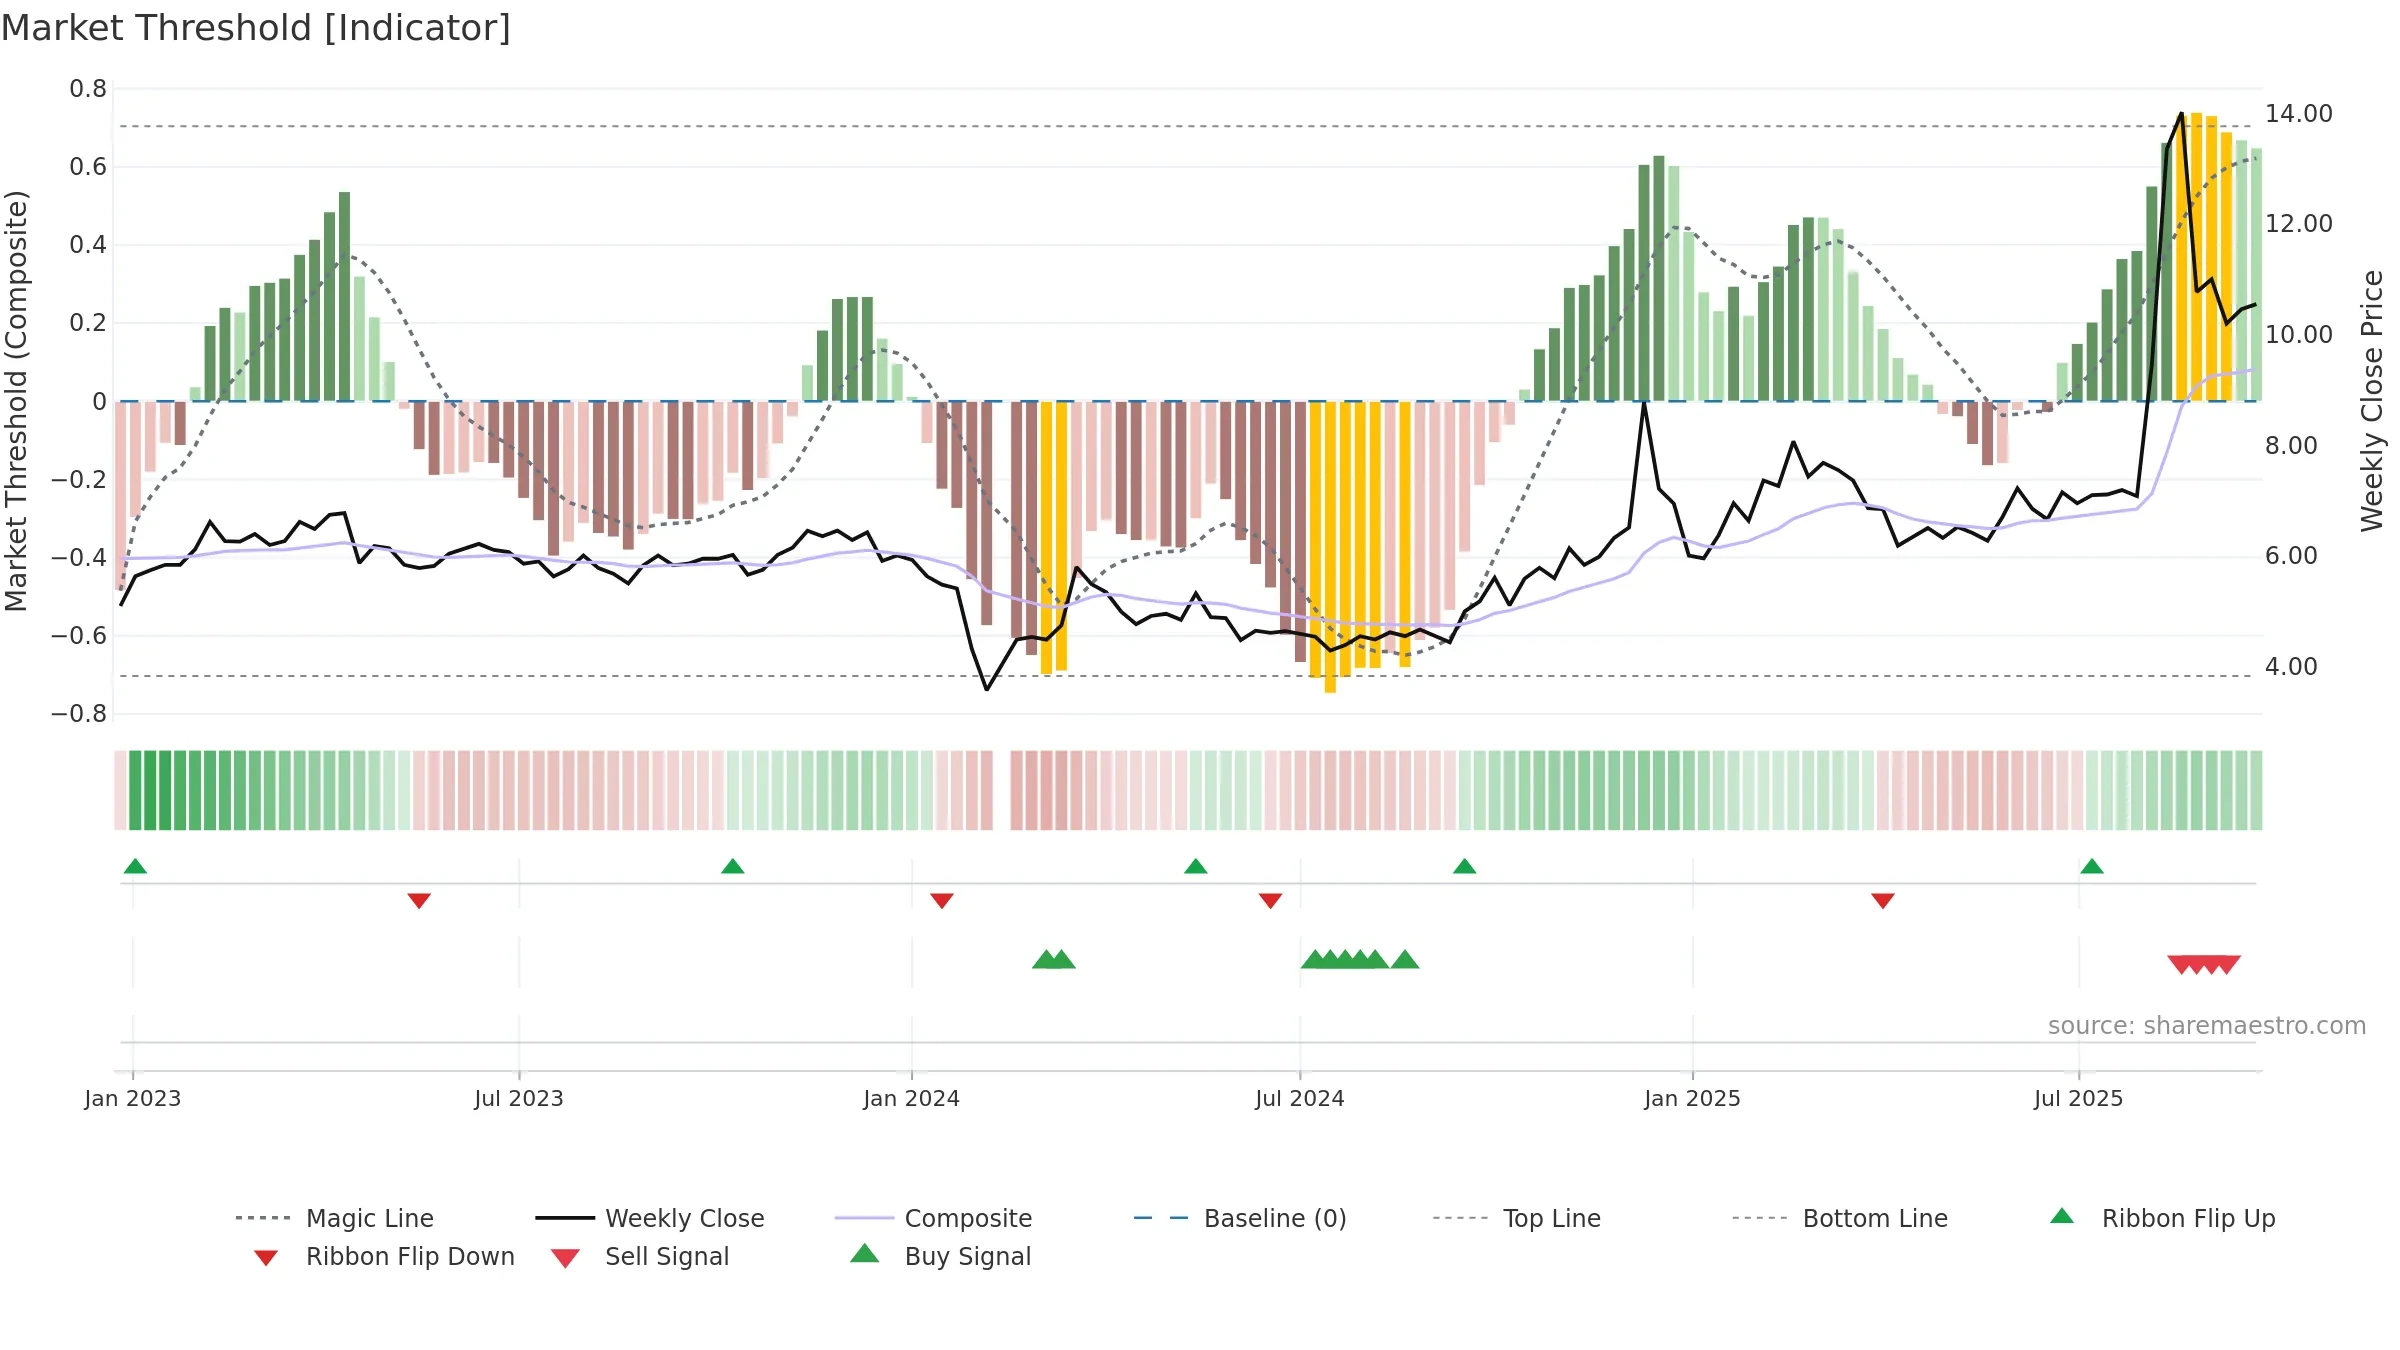The width and height of the screenshot is (2400, 1350).
Task: Click the Jan 2024 x-axis label
Action: pos(911,1099)
